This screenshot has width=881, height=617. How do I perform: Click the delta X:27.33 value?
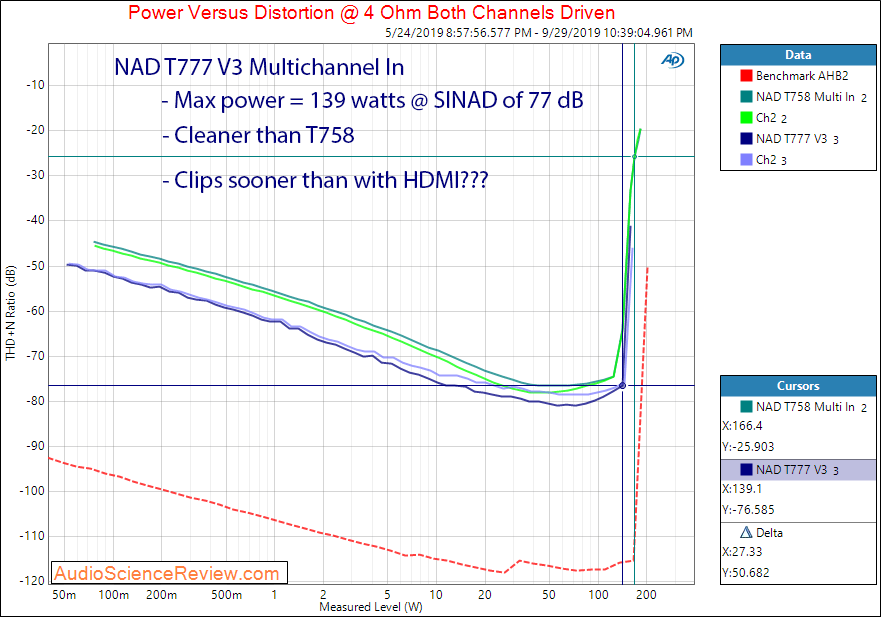742,552
